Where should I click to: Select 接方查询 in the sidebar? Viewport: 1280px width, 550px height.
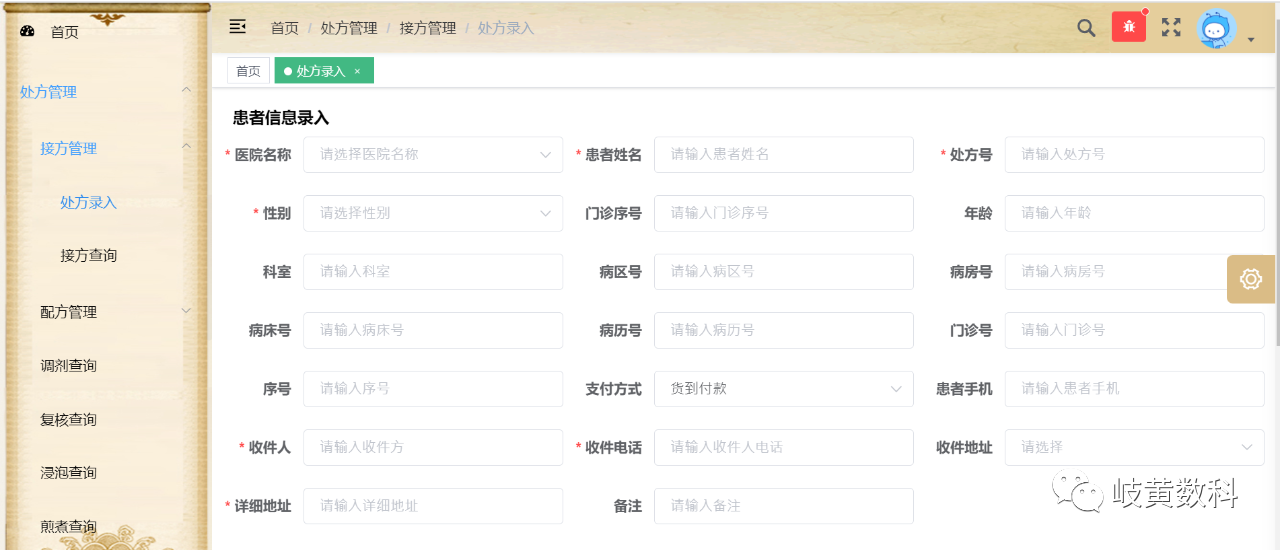click(x=88, y=255)
